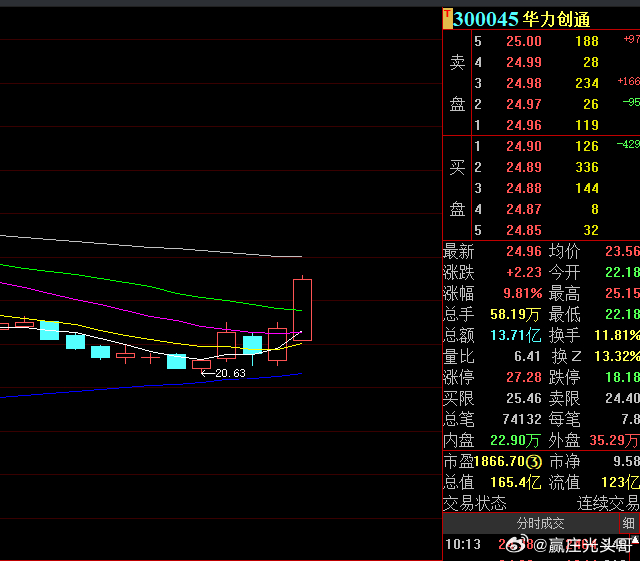Click buy level 3 volume 144

point(587,188)
